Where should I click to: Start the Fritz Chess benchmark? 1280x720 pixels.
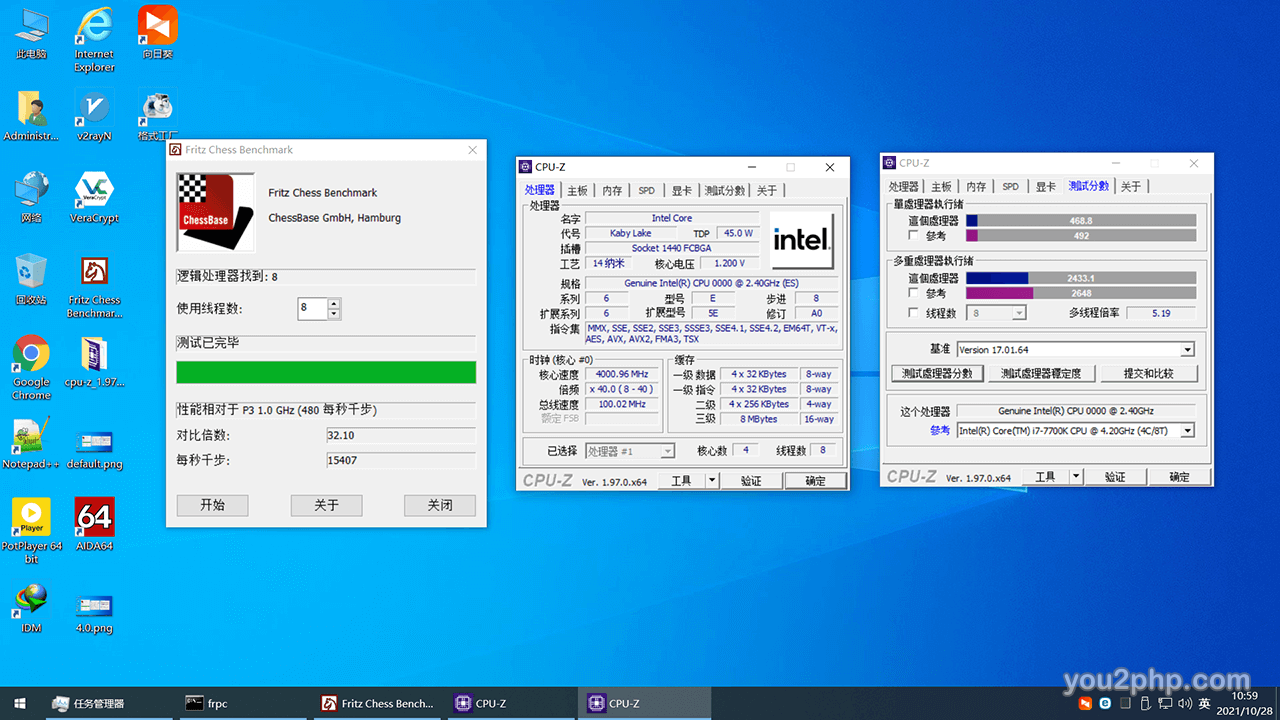click(x=213, y=505)
